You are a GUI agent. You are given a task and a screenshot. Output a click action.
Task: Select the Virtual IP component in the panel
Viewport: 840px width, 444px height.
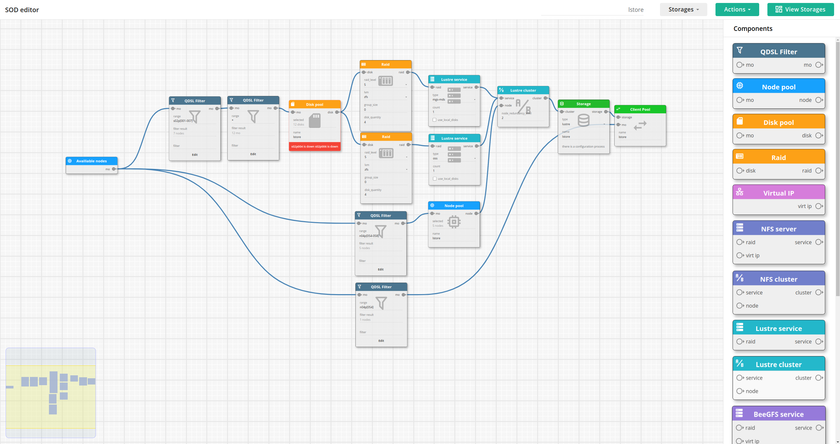point(779,192)
